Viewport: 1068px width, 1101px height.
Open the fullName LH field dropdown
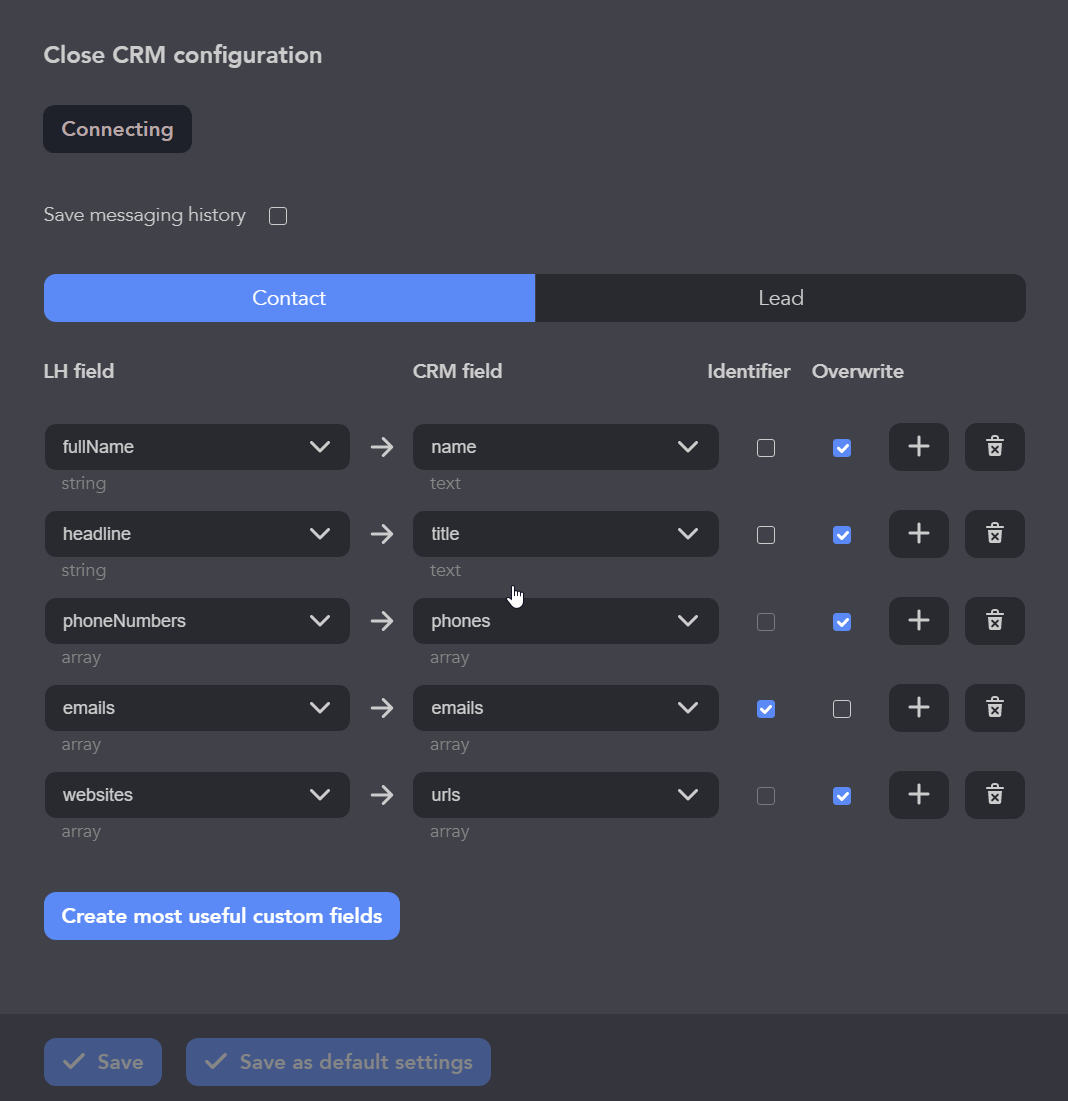[197, 447]
